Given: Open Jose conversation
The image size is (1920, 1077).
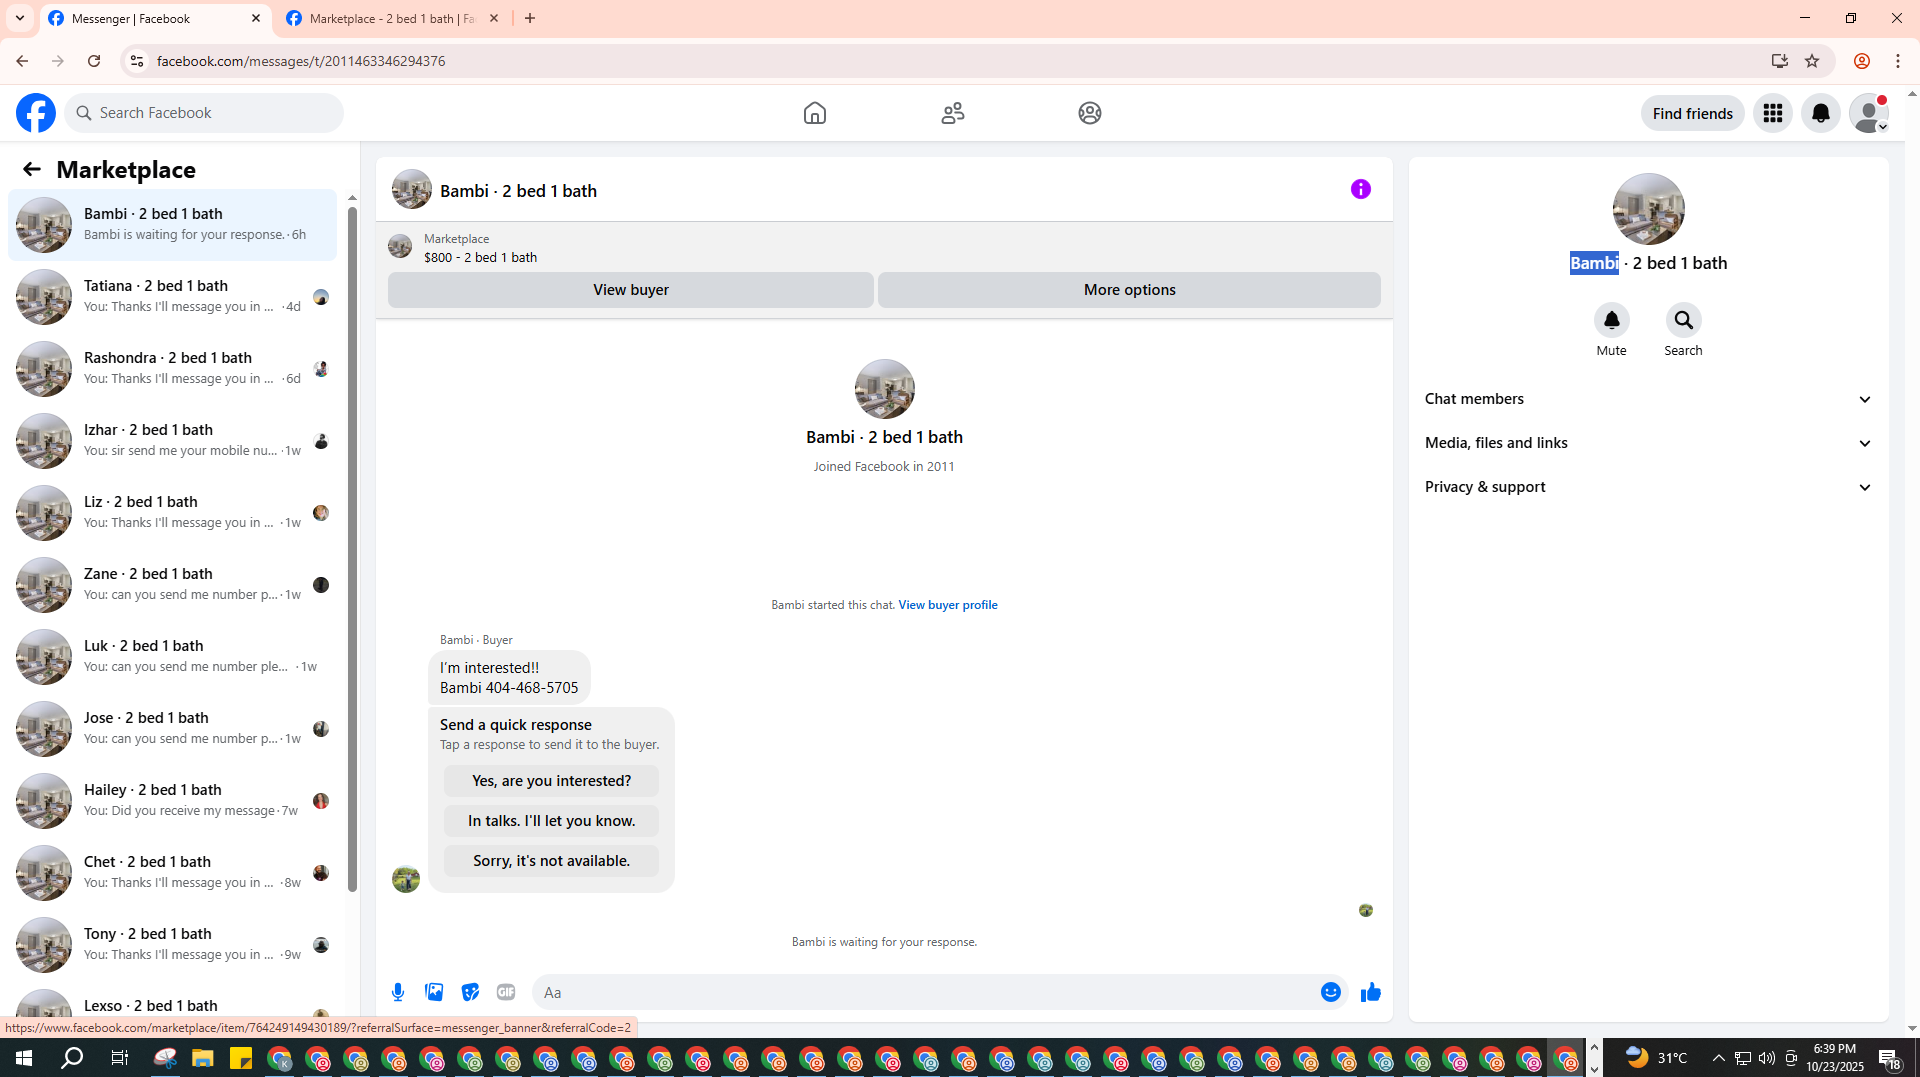Looking at the screenshot, I should 173,728.
